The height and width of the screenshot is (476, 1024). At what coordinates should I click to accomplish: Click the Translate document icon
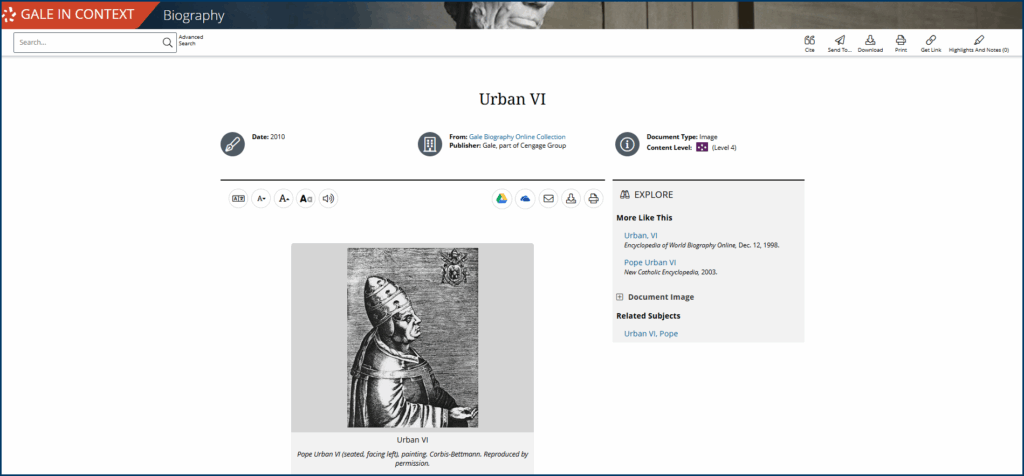pyautogui.click(x=238, y=198)
